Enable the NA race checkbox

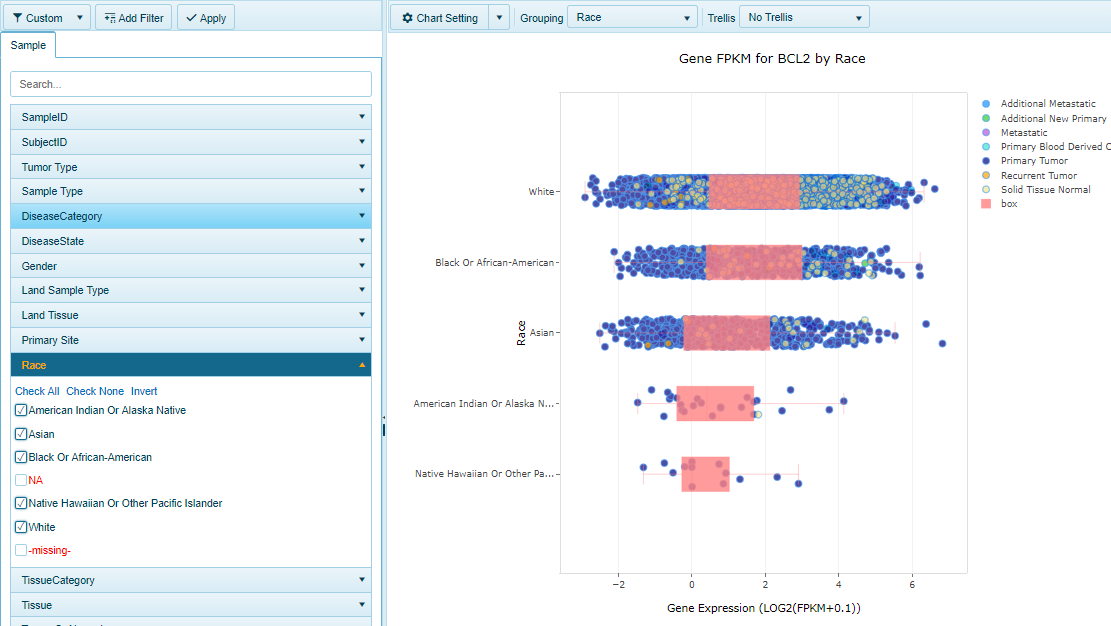pos(21,480)
